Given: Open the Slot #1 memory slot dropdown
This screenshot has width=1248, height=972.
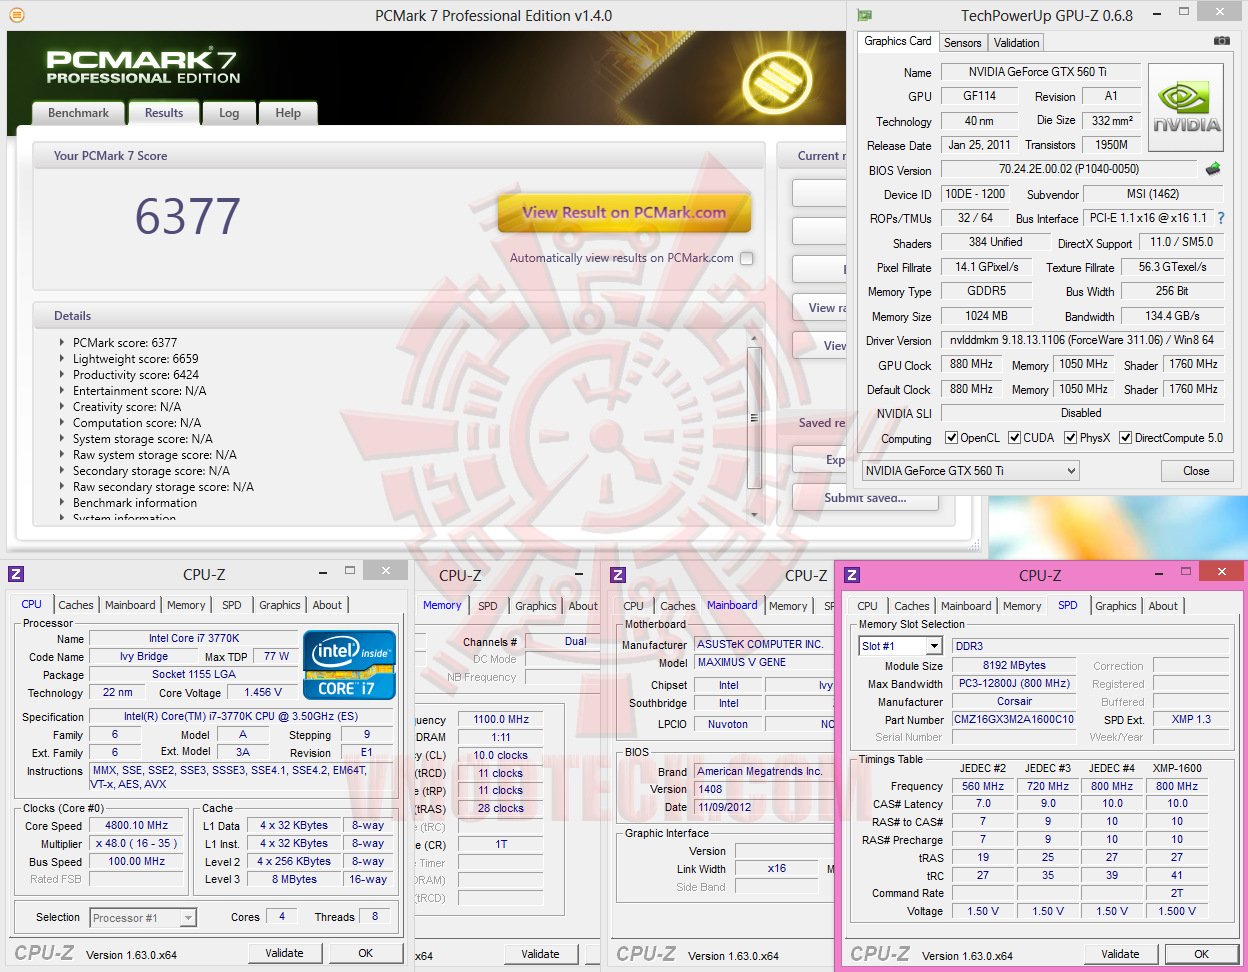Looking at the screenshot, I should pyautogui.click(x=900, y=646).
